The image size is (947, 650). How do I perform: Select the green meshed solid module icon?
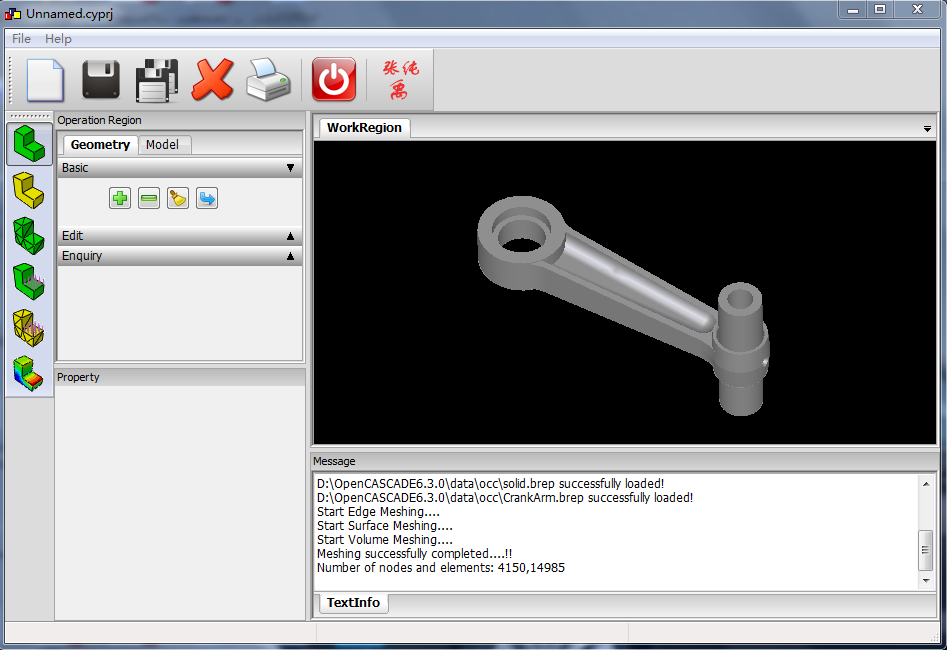[x=29, y=236]
